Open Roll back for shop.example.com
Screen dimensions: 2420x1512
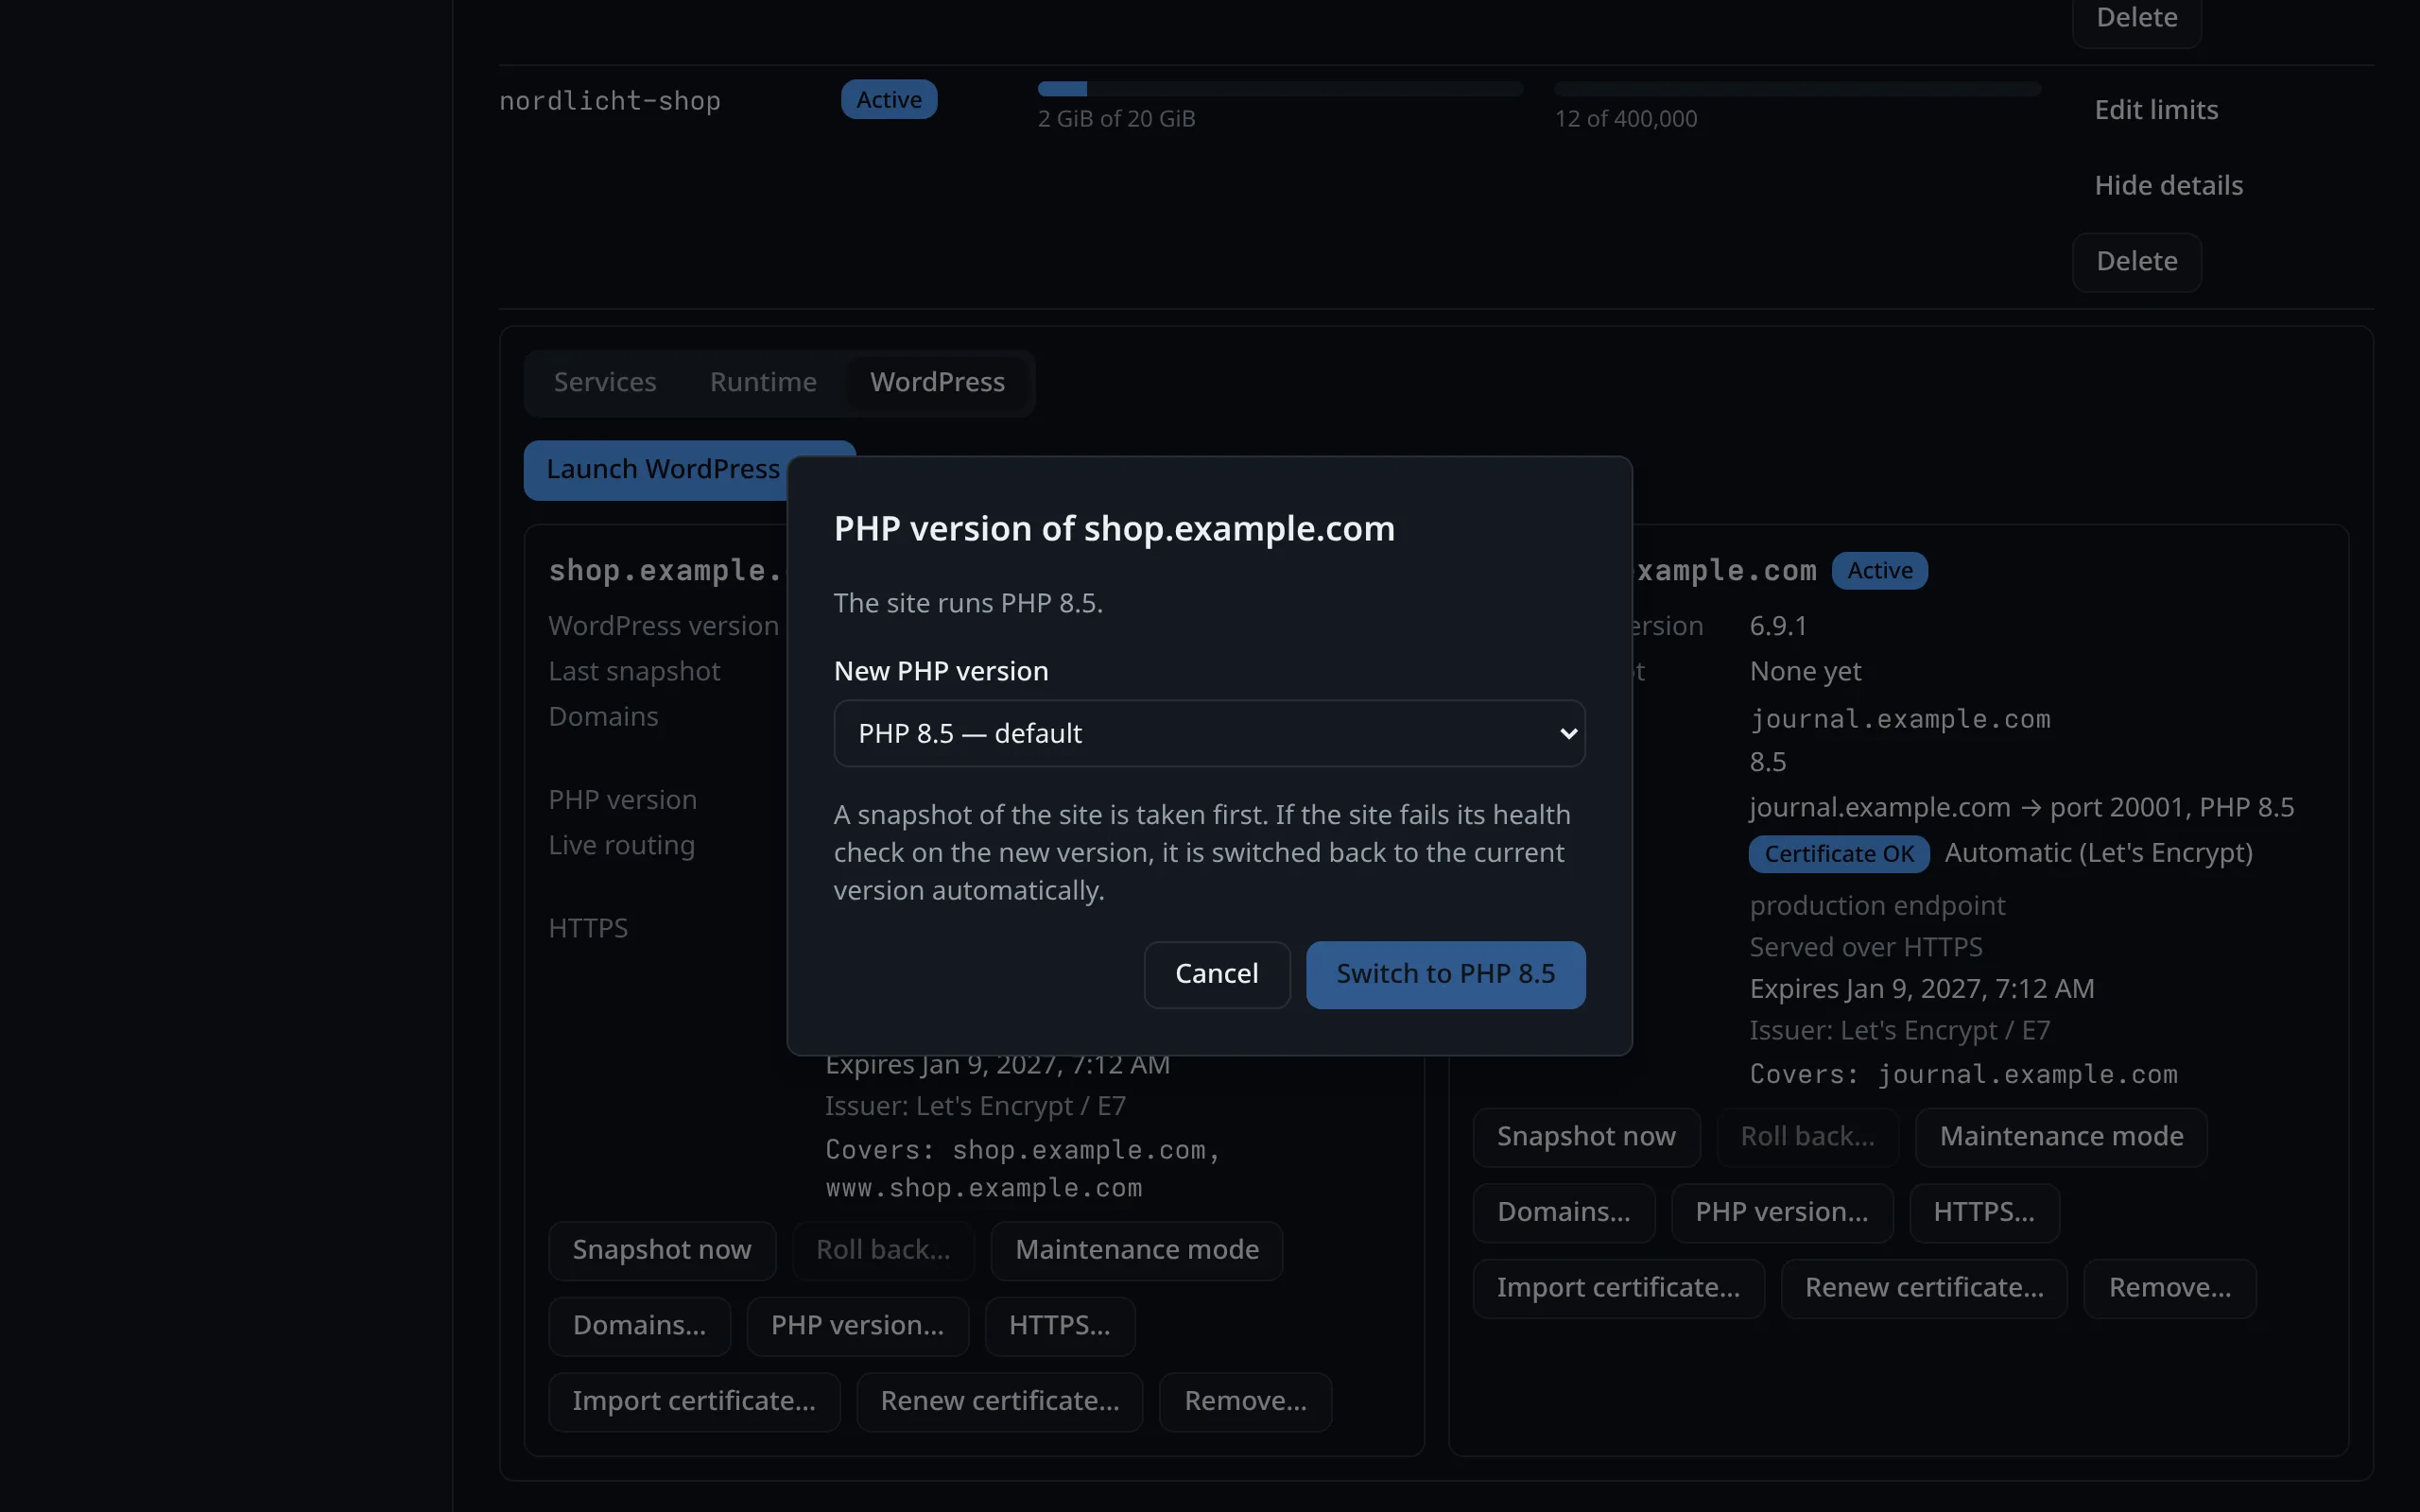[883, 1250]
